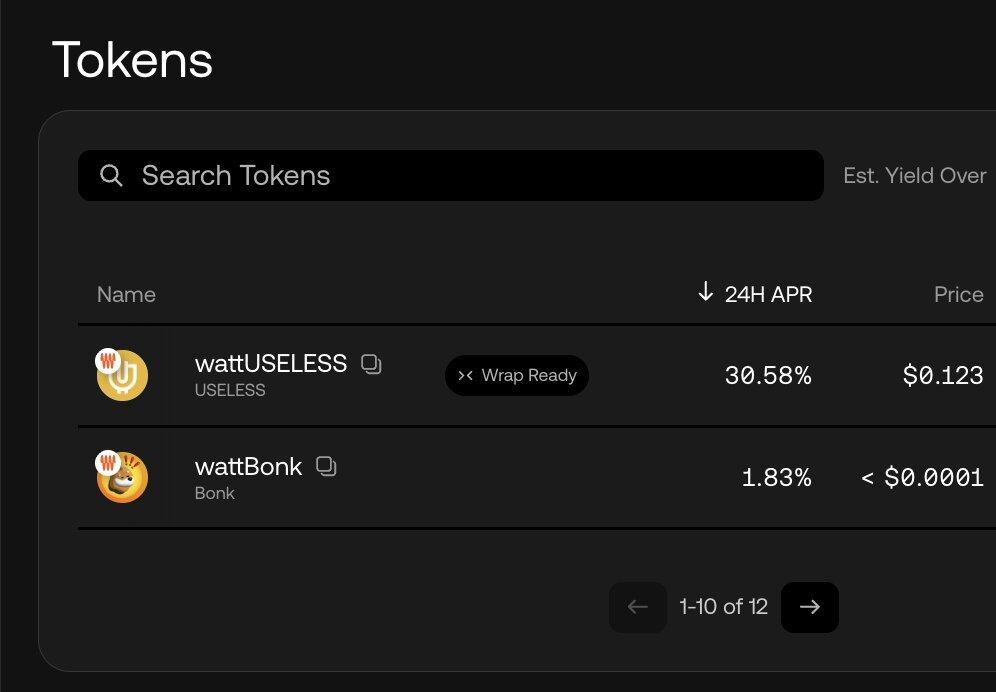Image resolution: width=996 pixels, height=692 pixels.
Task: Click the 1.83% APR for wattBonk
Action: pyautogui.click(x=776, y=478)
